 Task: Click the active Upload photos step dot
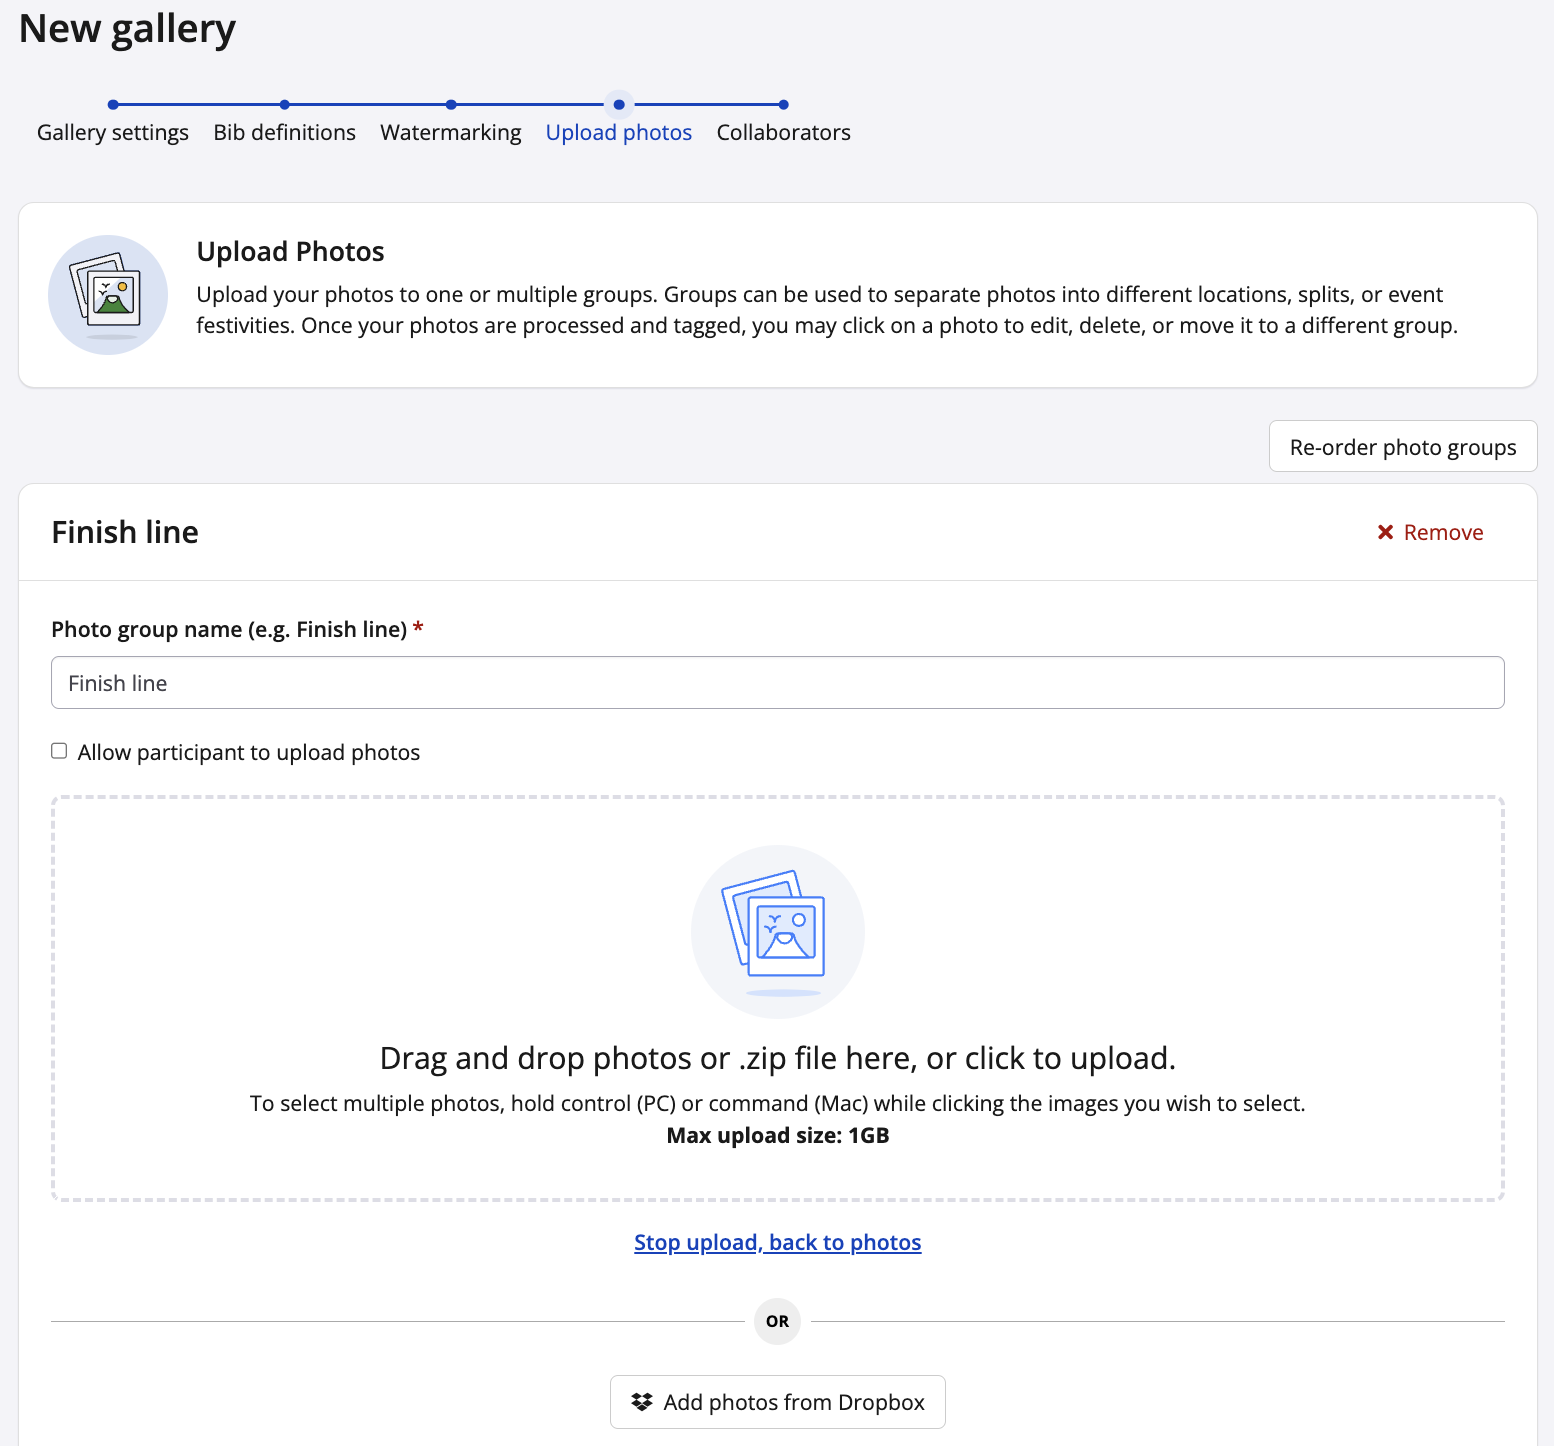(x=619, y=104)
